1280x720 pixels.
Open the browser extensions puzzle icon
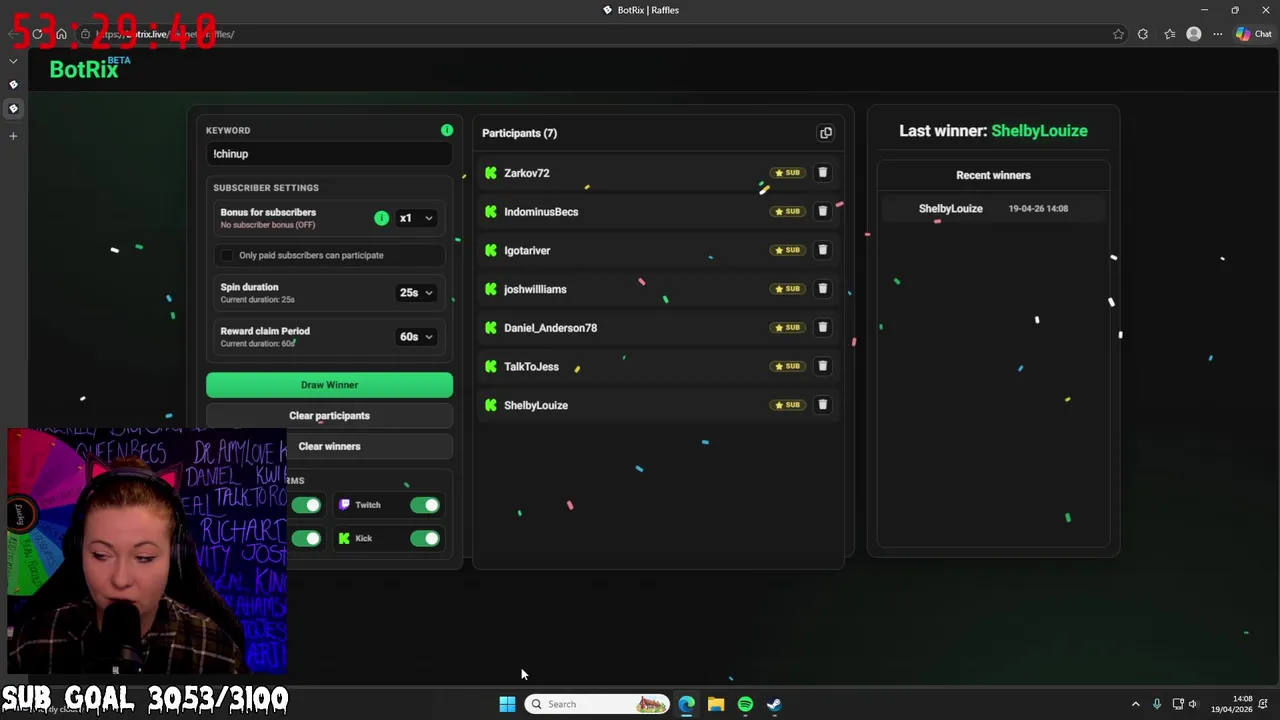pos(1143,34)
